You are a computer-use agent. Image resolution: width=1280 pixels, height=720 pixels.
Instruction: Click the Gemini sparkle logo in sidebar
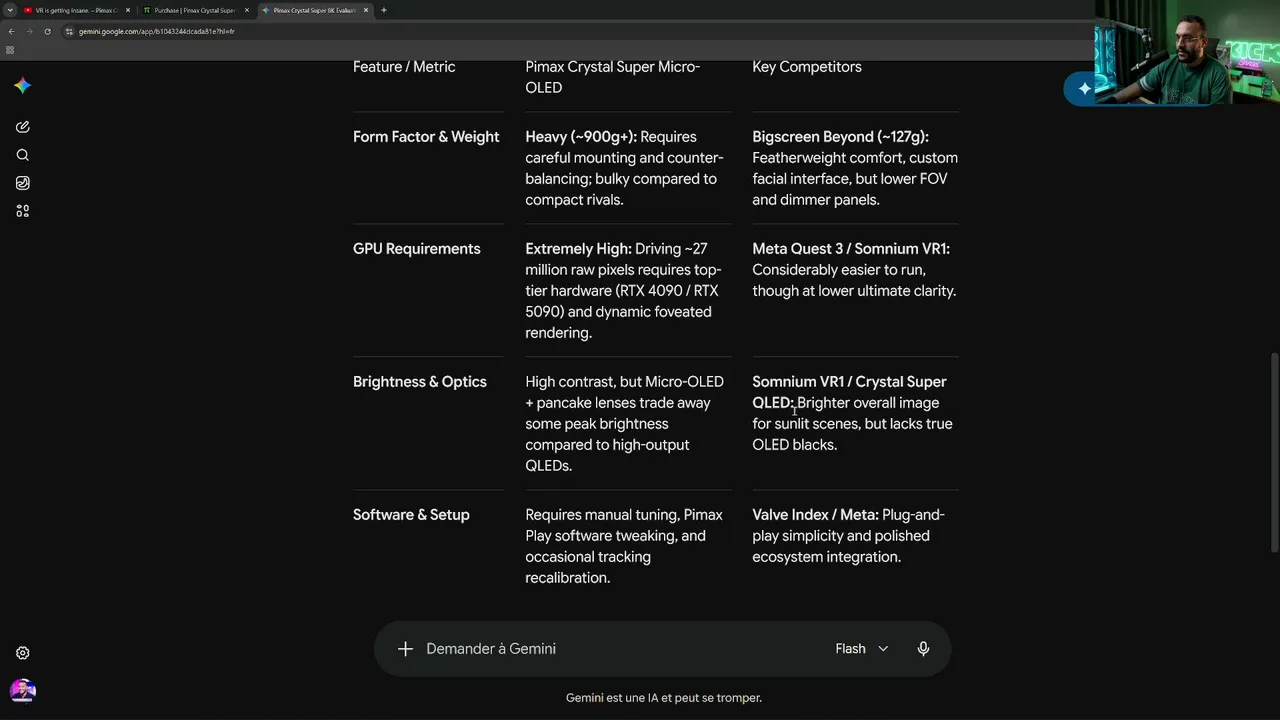[22, 86]
